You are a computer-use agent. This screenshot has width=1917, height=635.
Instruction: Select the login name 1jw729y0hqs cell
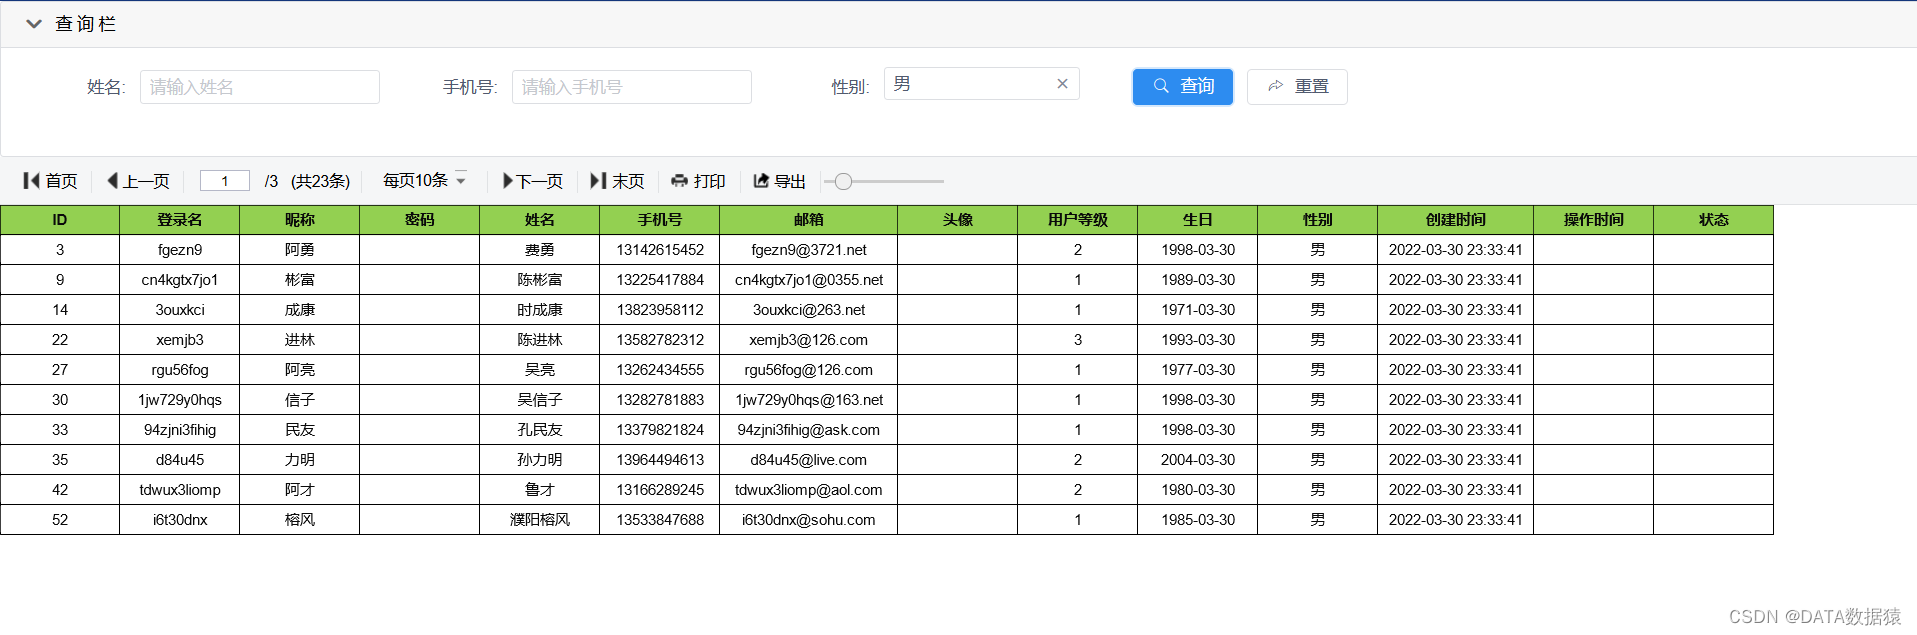pos(180,400)
